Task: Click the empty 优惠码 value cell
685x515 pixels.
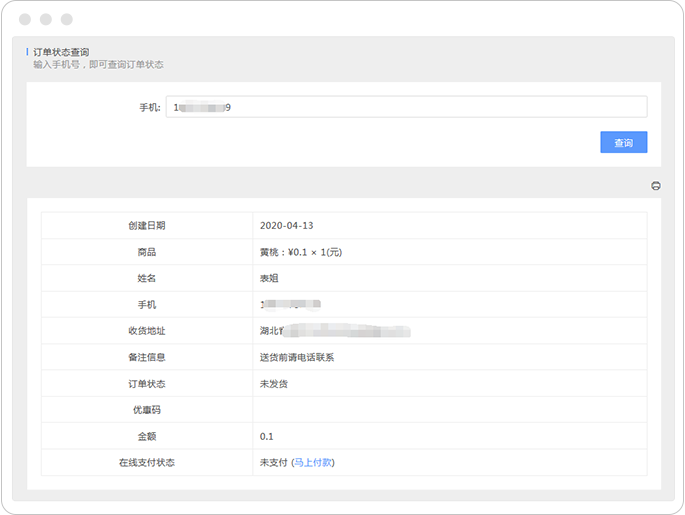Action: click(x=449, y=410)
